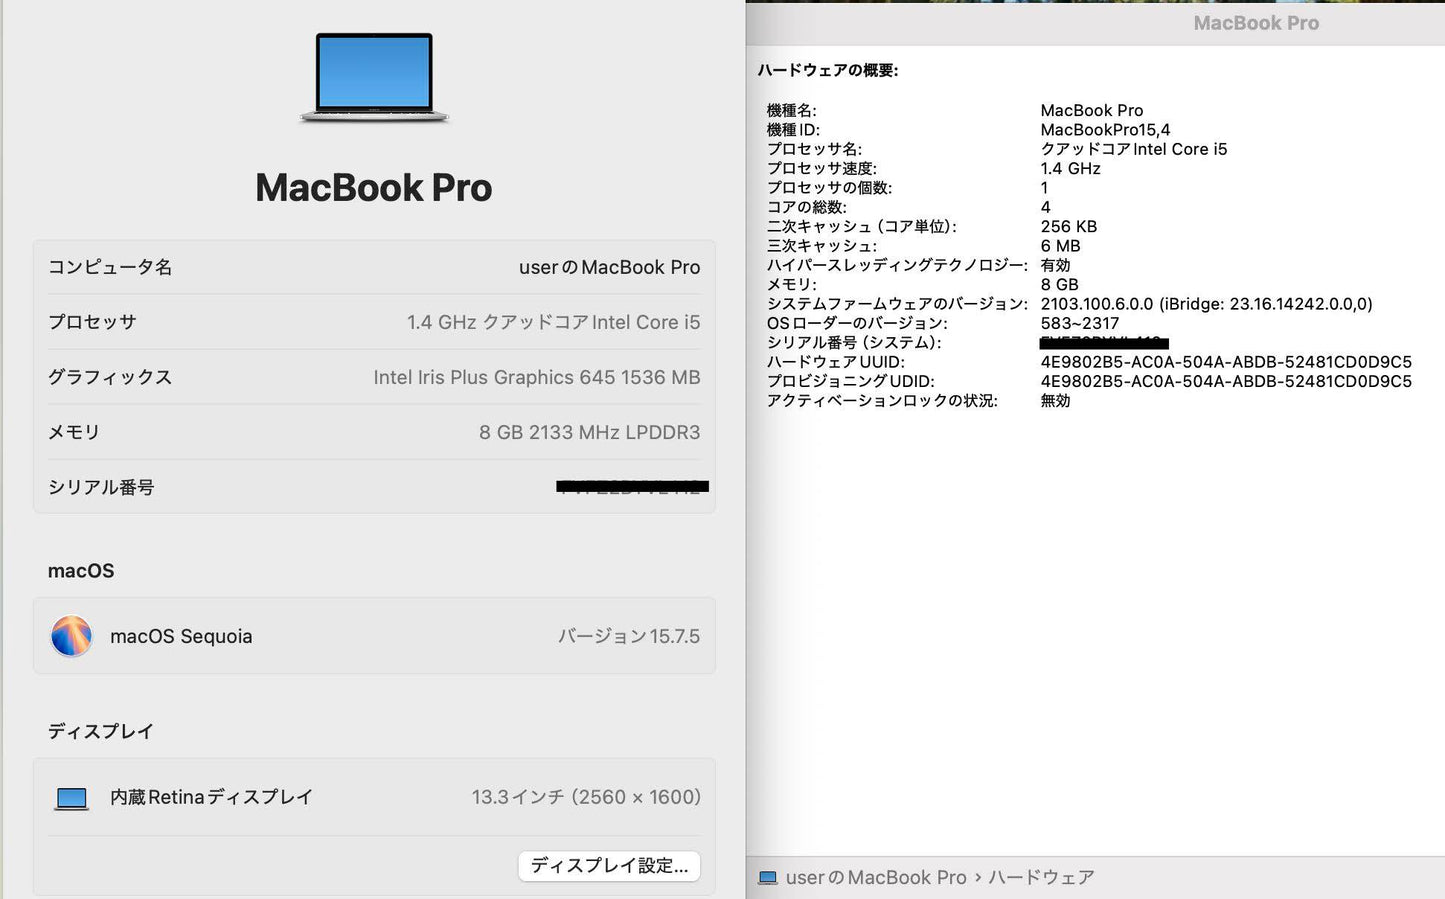Viewport: 1445px width, 899px height.
Task: Click the macOS Sequoia name text
Action: click(181, 636)
